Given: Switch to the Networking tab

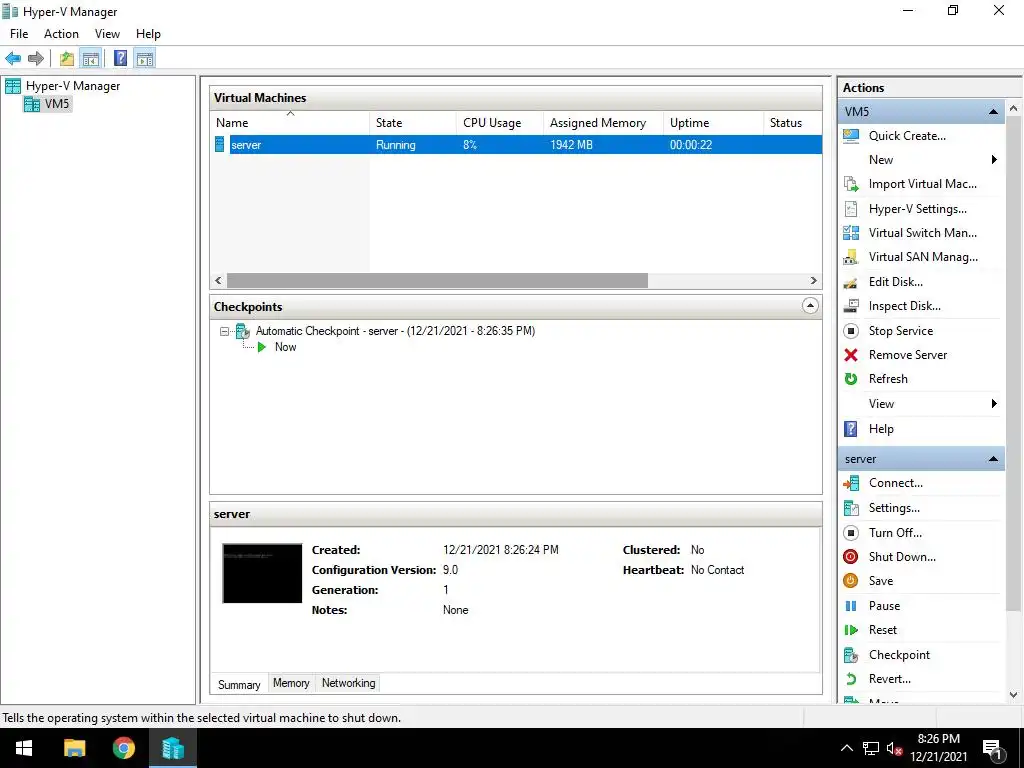Looking at the screenshot, I should (x=349, y=683).
